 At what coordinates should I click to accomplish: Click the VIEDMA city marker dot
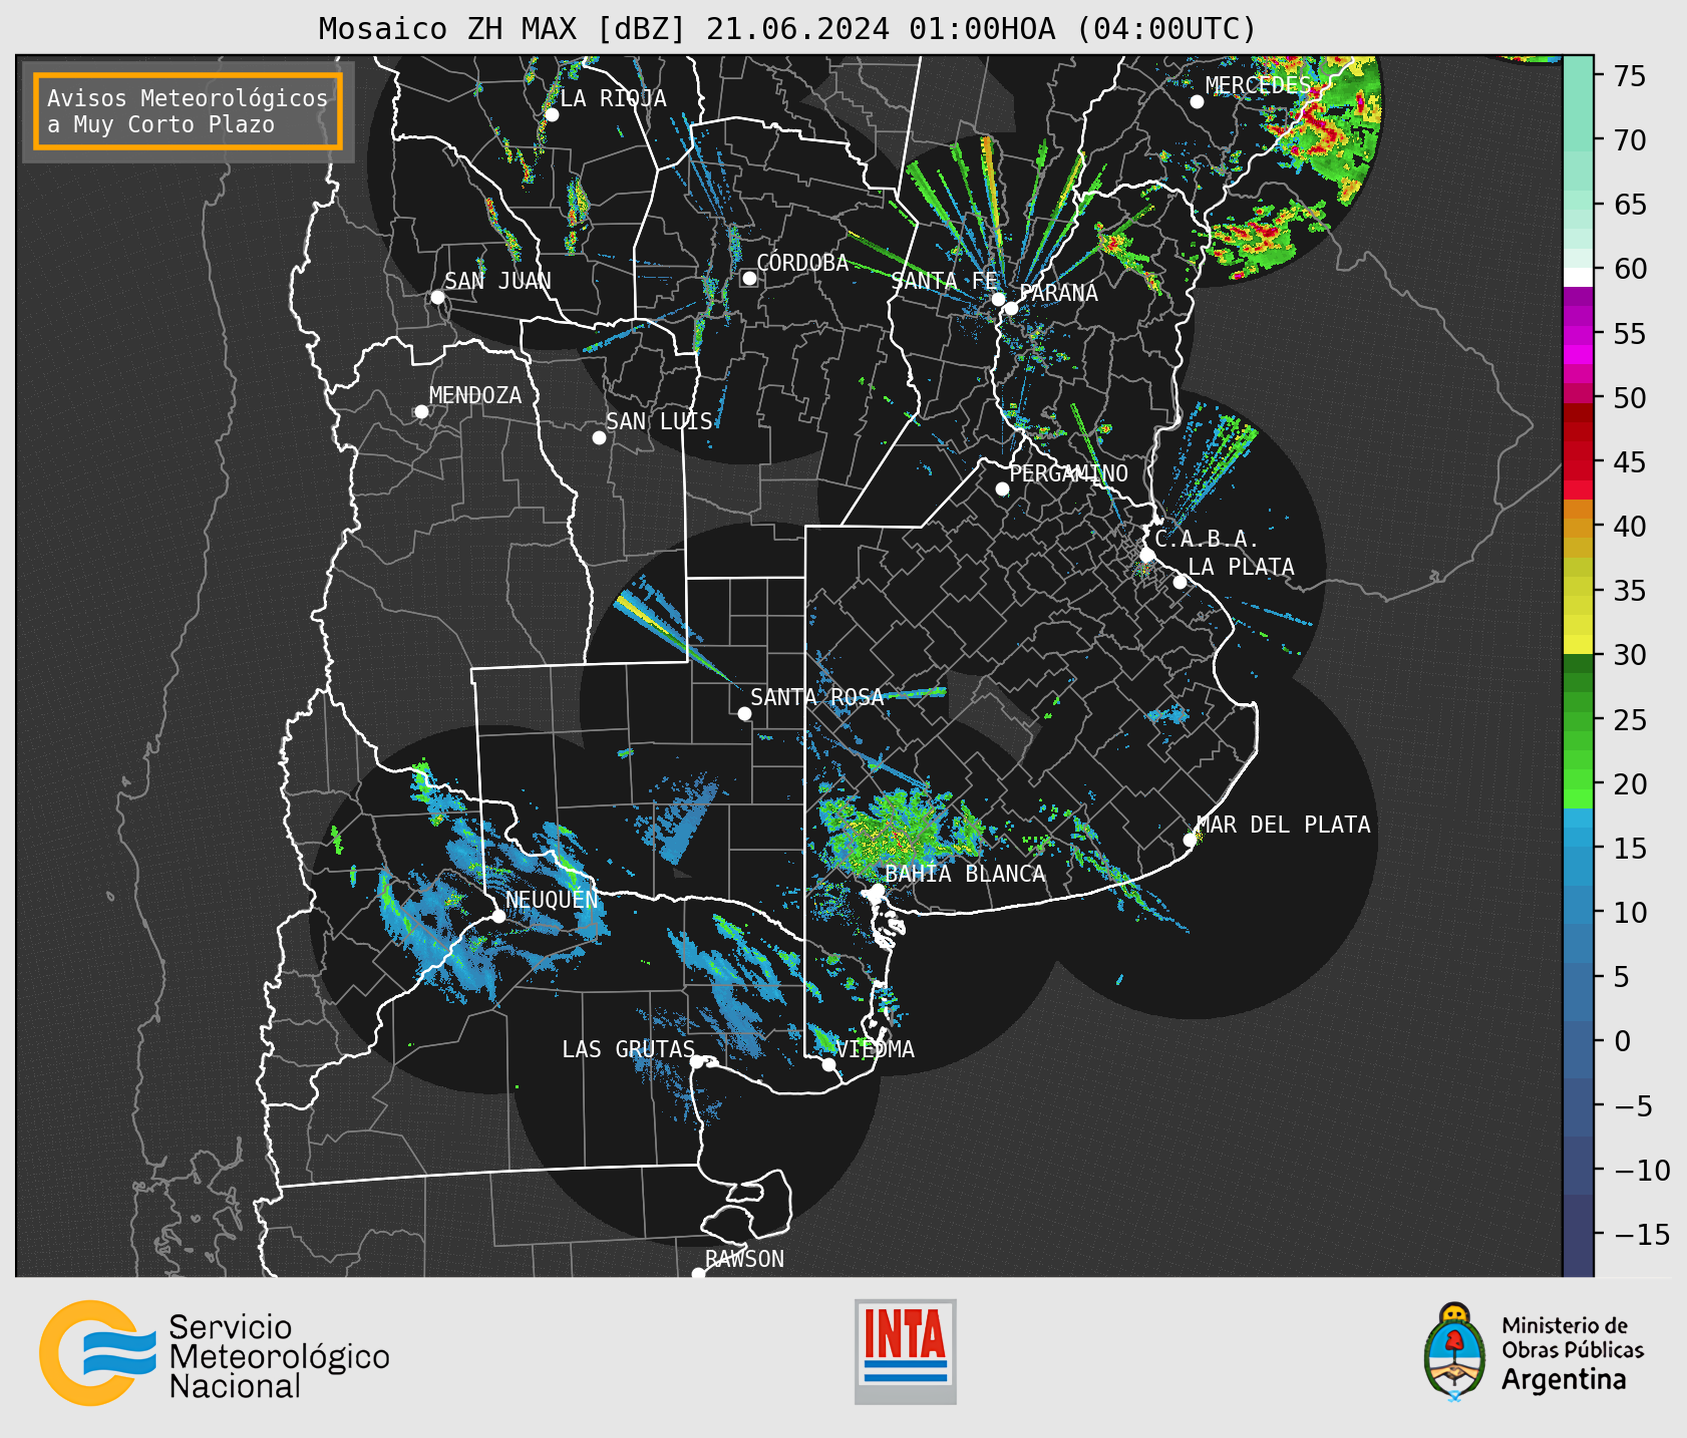click(829, 1065)
